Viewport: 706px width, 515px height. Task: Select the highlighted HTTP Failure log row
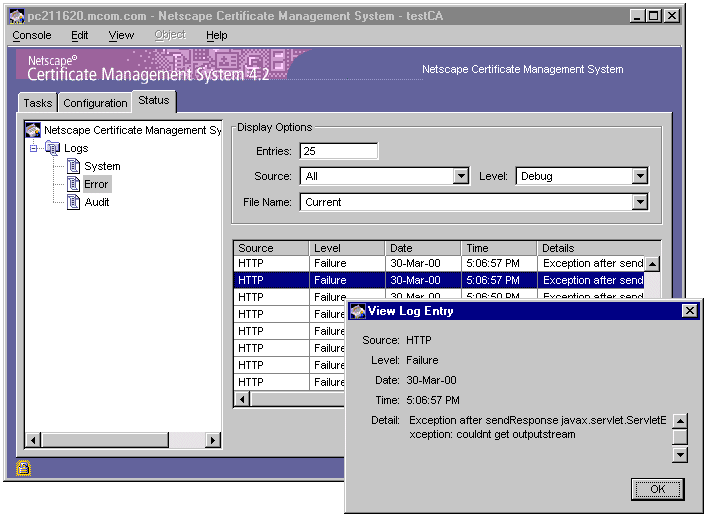coord(439,280)
